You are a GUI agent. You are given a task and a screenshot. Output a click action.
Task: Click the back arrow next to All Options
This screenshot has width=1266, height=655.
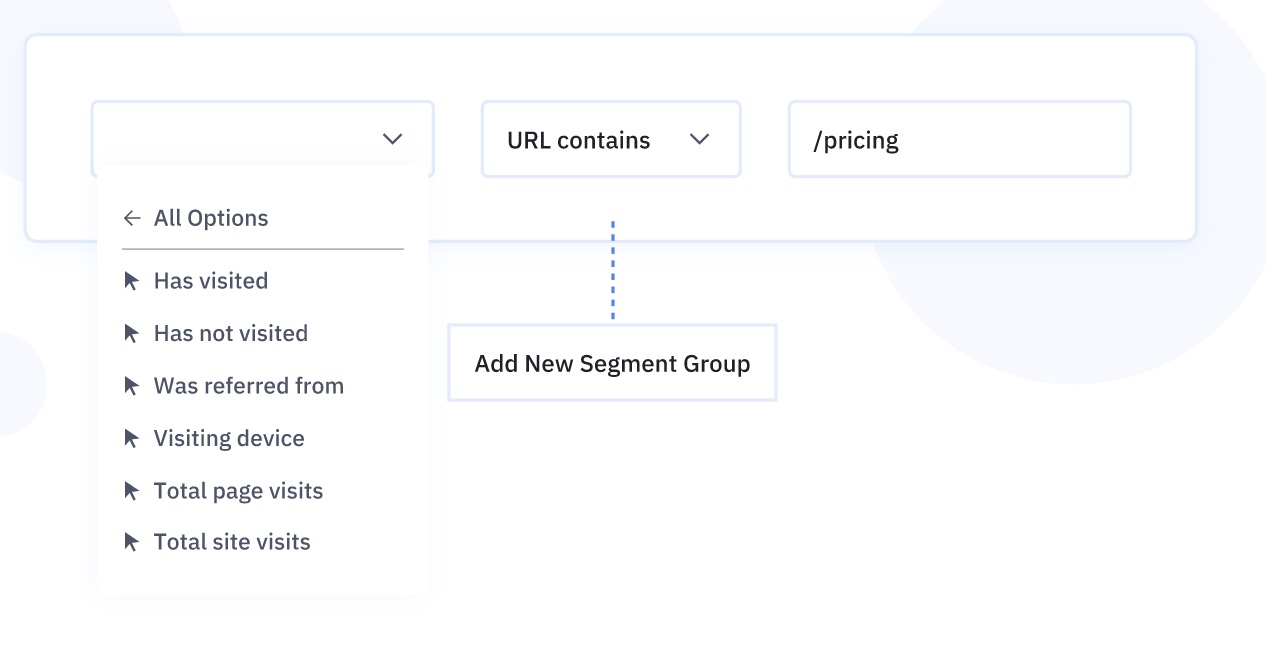coord(132,218)
